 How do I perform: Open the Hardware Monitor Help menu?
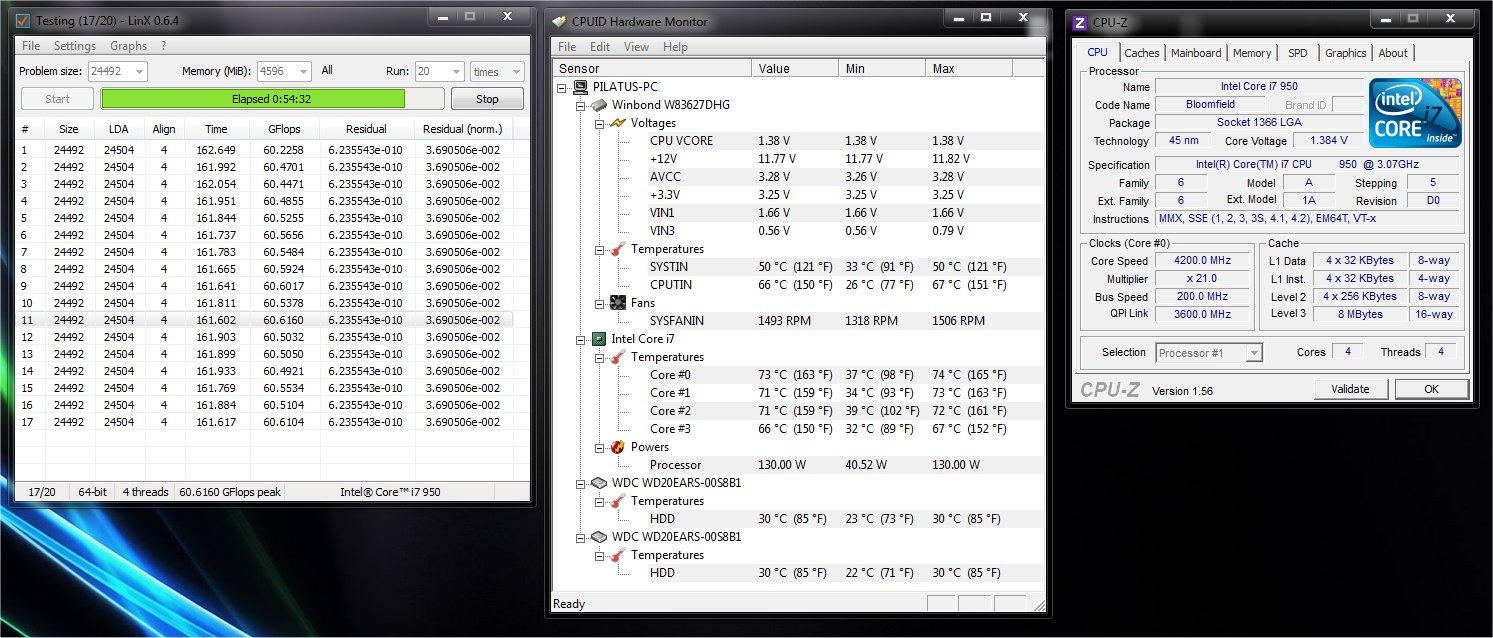(x=675, y=47)
